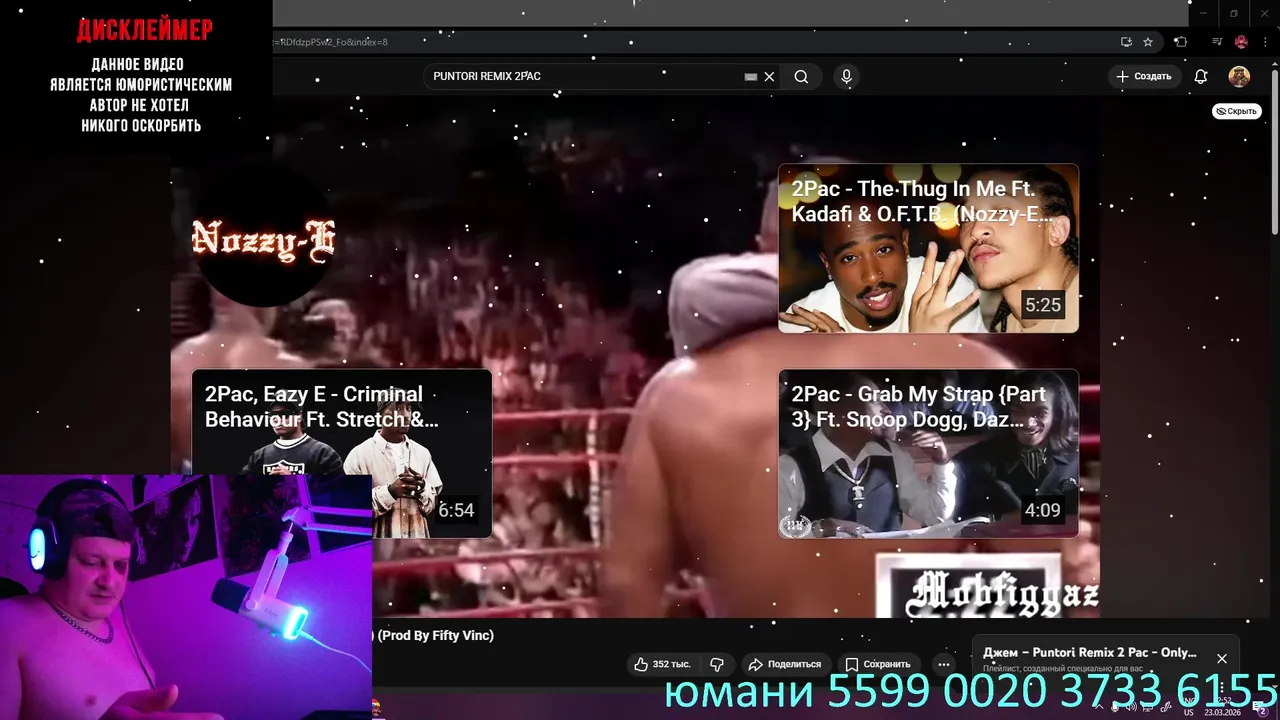The height and width of the screenshot is (720, 1280).
Task: Click the (Prod By Fifty Vinc) video title text
Action: pyautogui.click(x=435, y=635)
